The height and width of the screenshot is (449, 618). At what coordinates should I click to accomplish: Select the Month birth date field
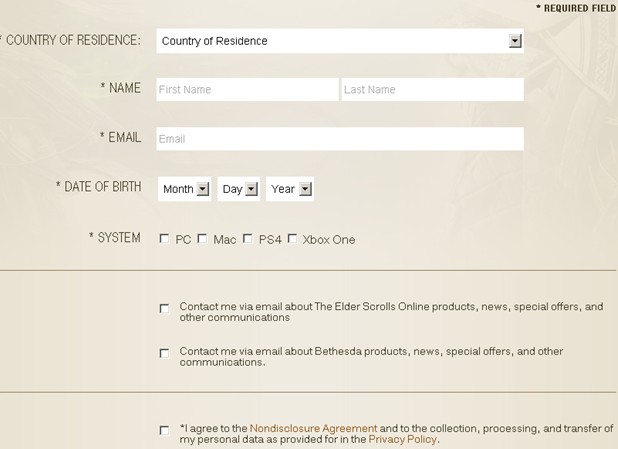(184, 189)
